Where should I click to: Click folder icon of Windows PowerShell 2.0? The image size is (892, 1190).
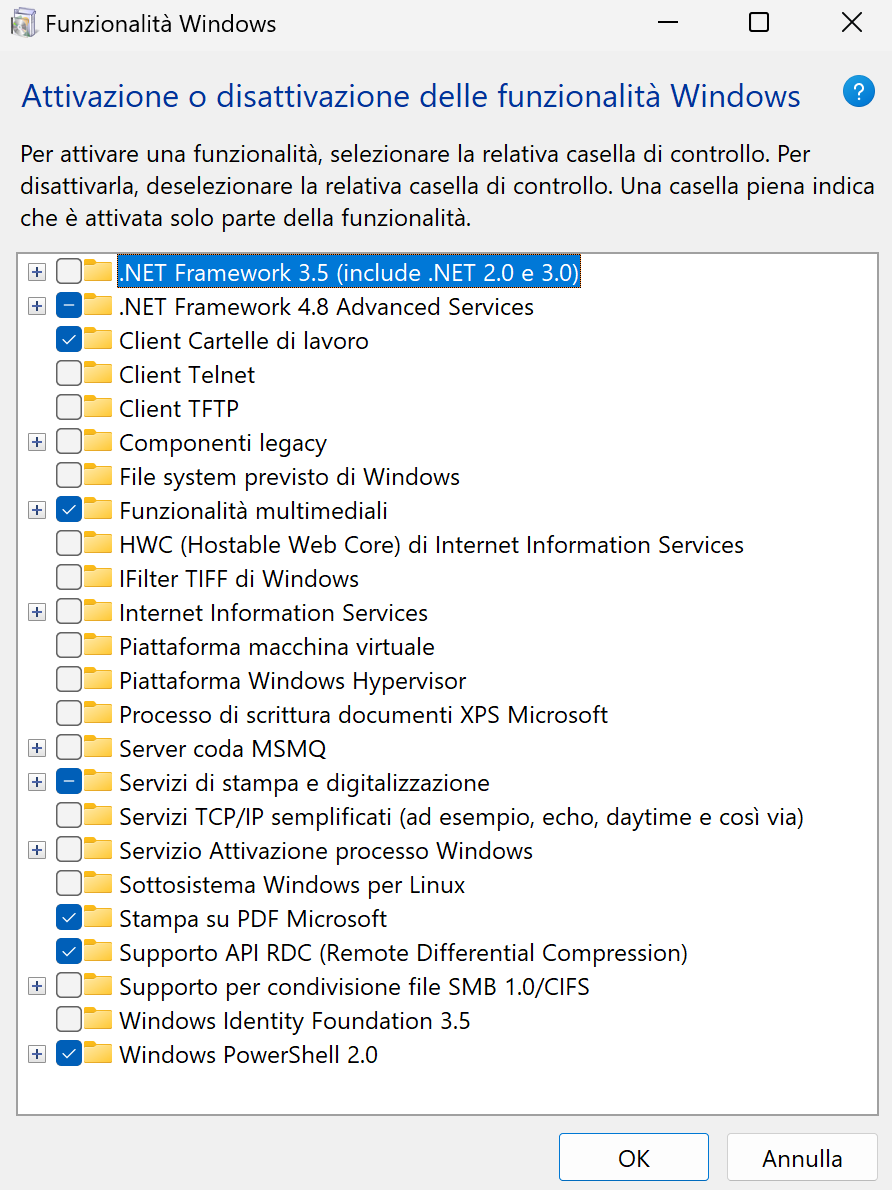coord(98,1055)
